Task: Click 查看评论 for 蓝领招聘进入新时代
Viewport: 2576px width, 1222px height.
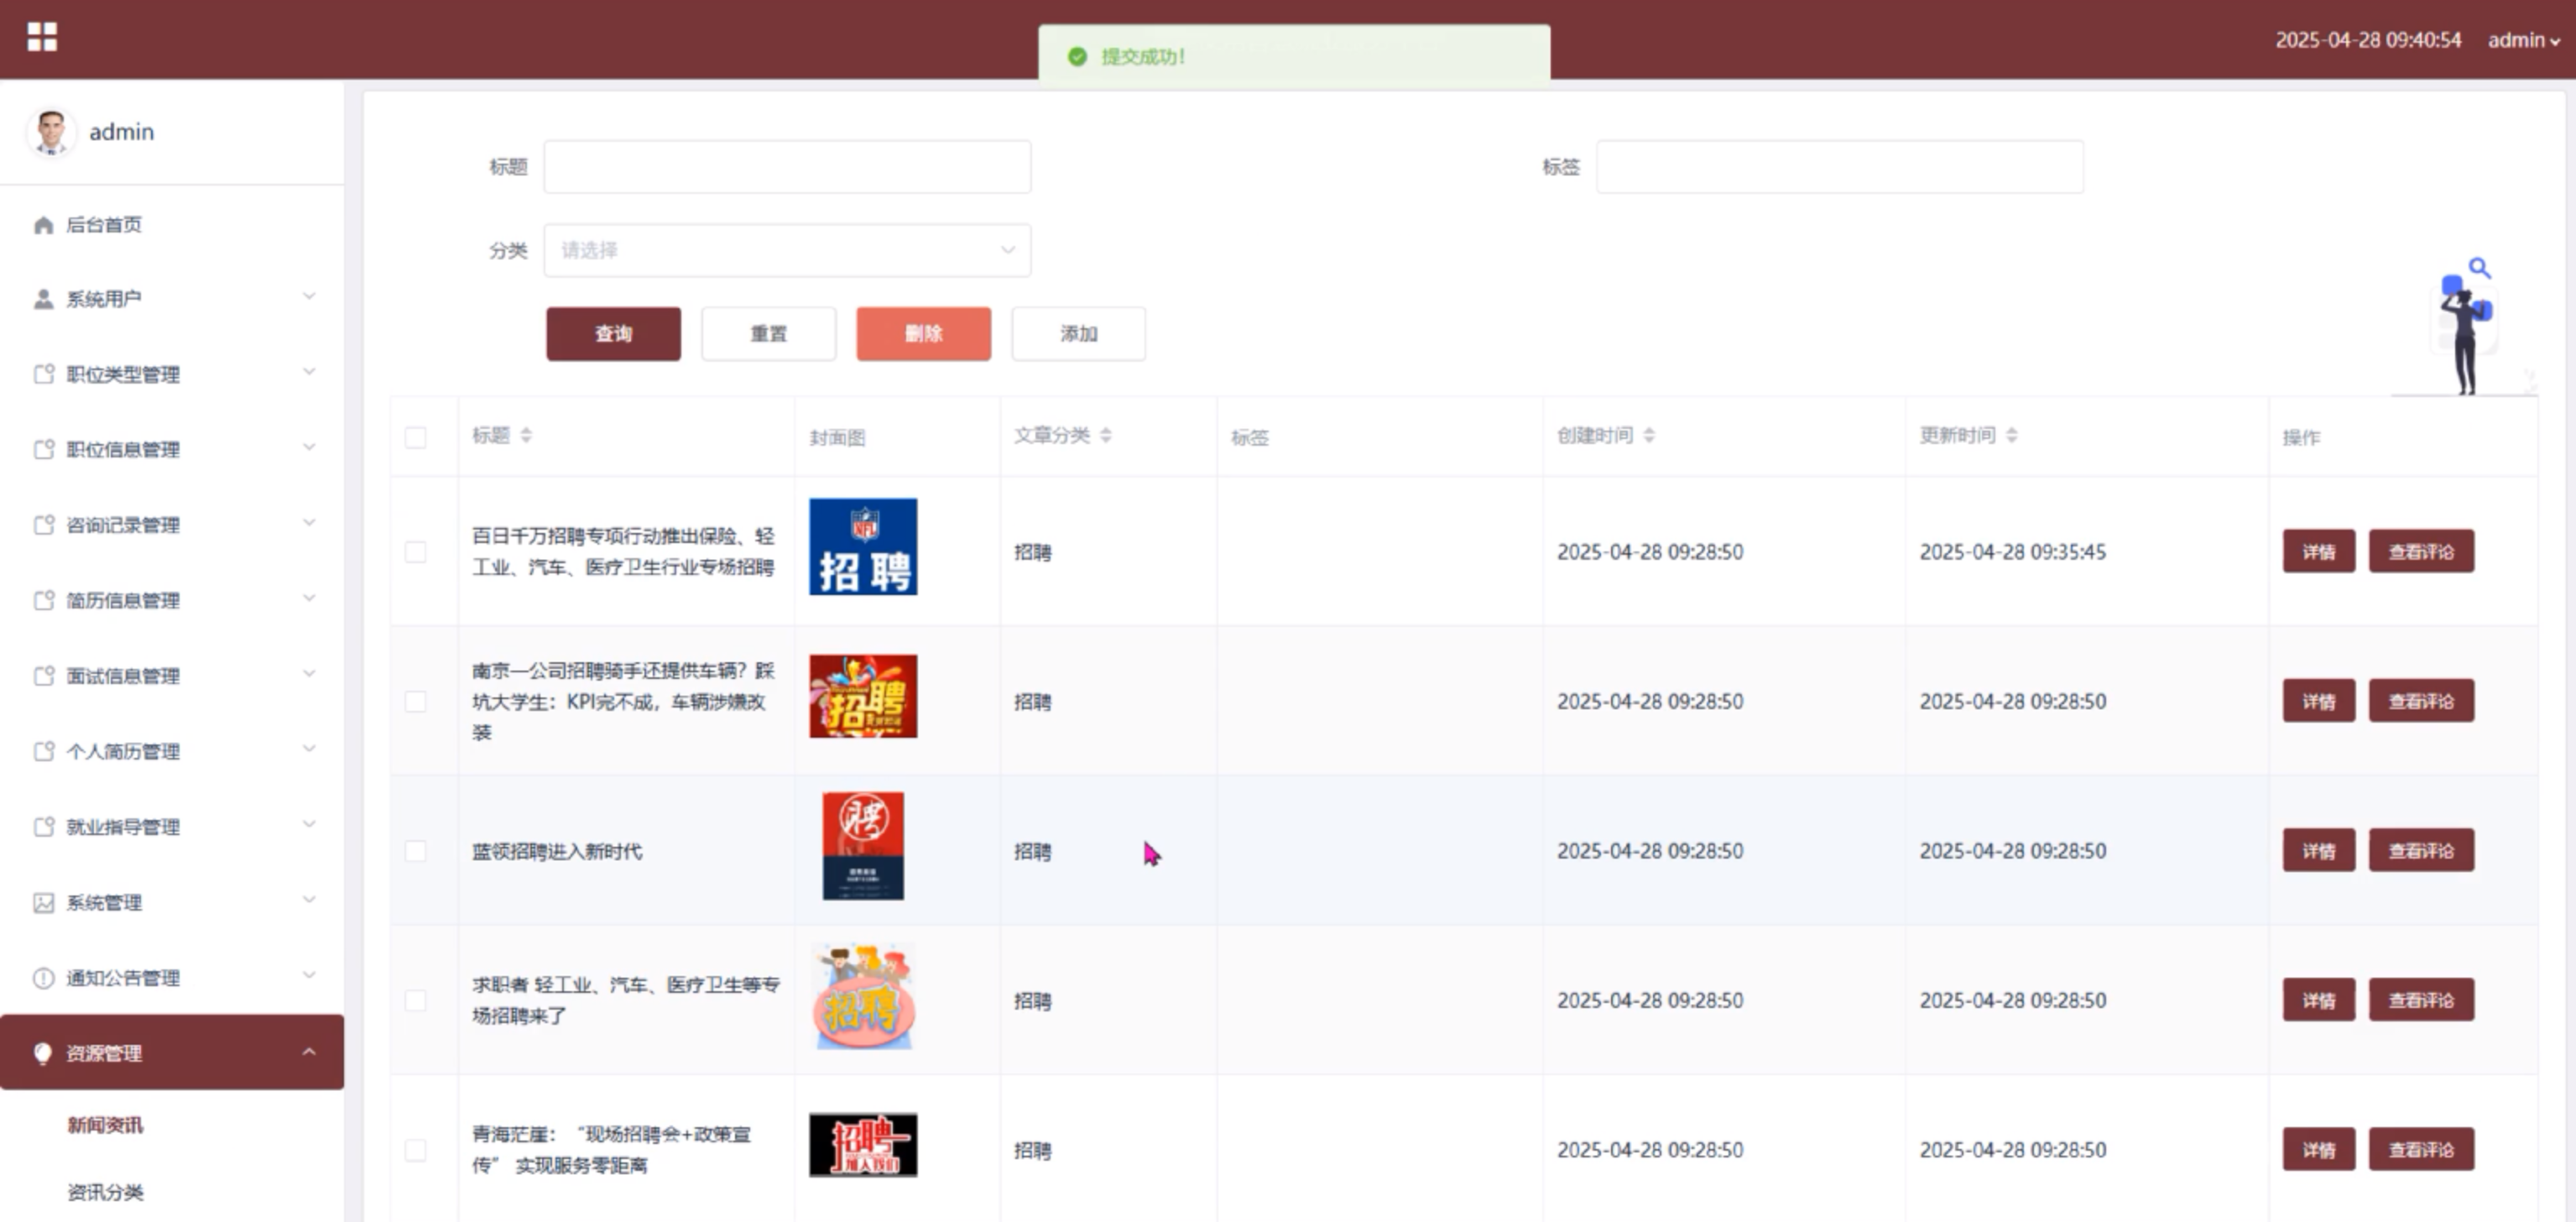Action: pos(2420,851)
